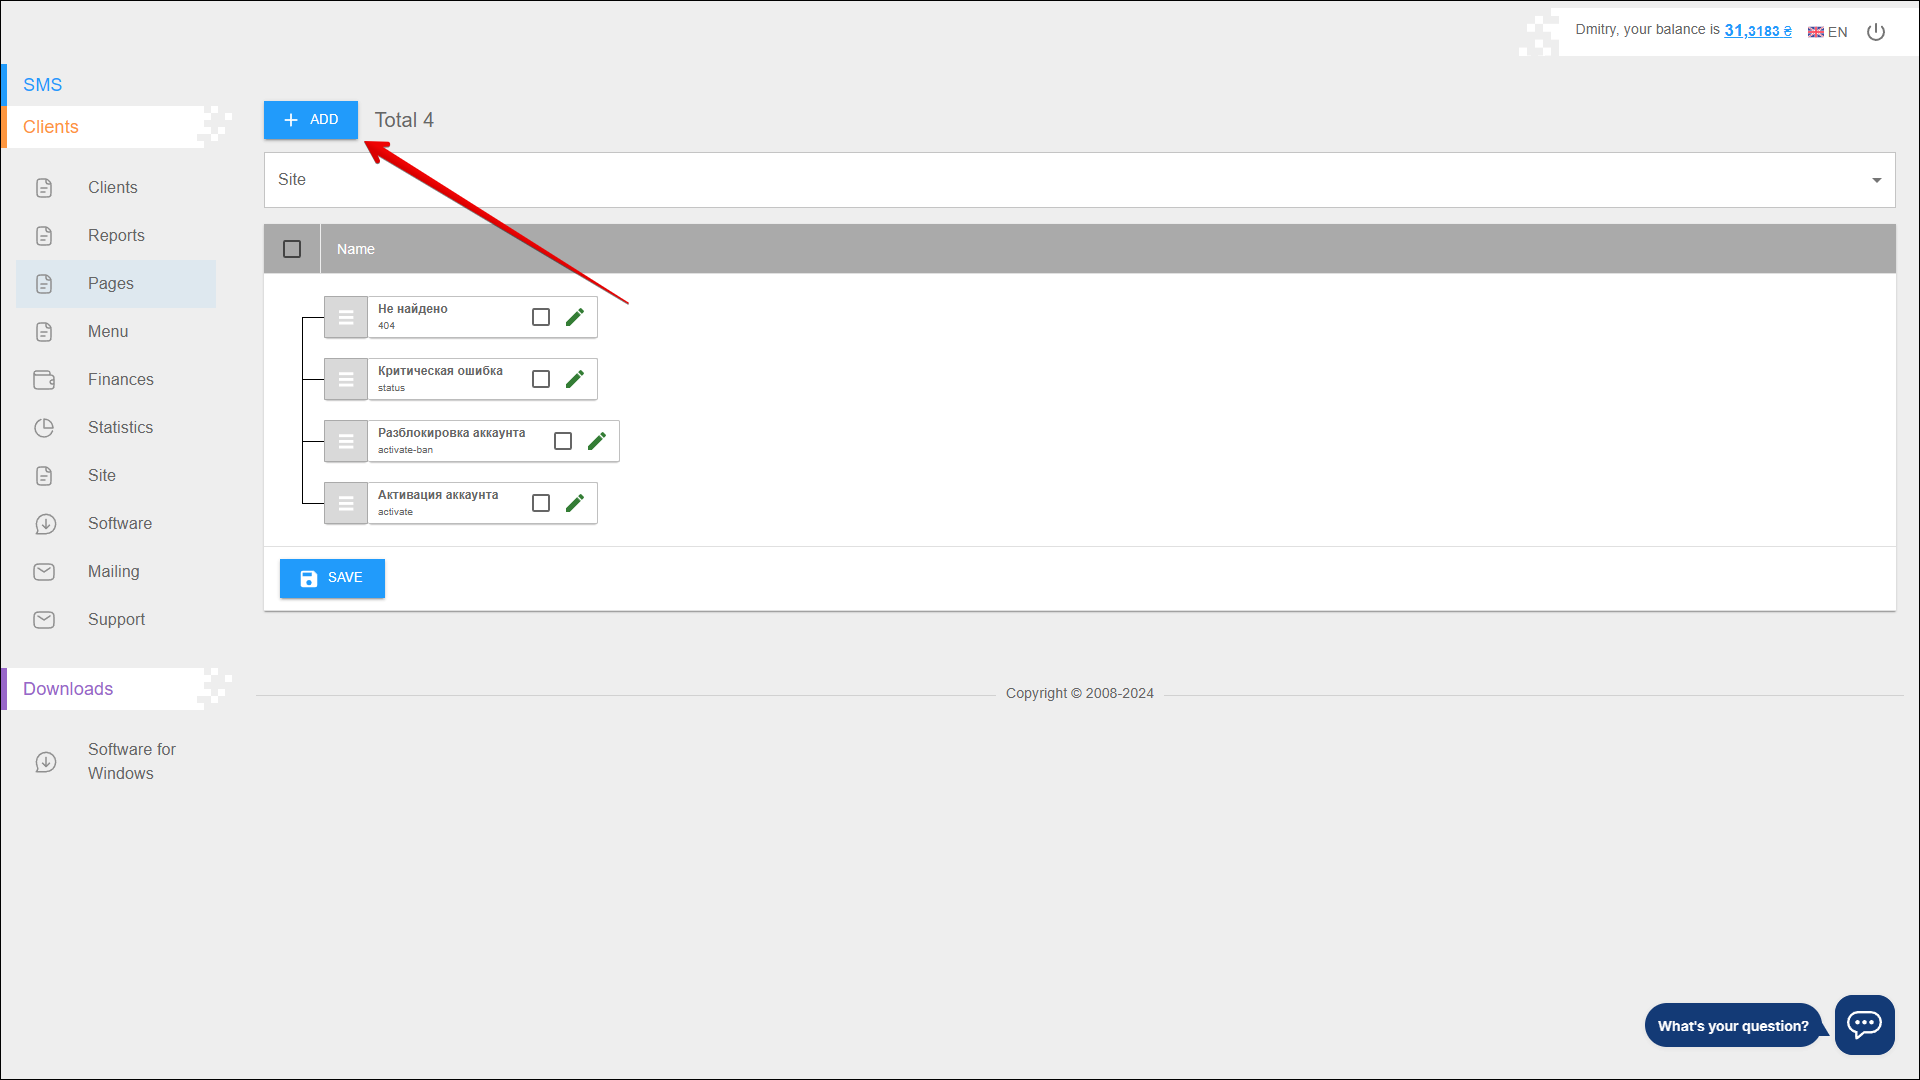This screenshot has width=1920, height=1080.
Task: Collapse the Clients sidebar section
Action: click(51, 127)
